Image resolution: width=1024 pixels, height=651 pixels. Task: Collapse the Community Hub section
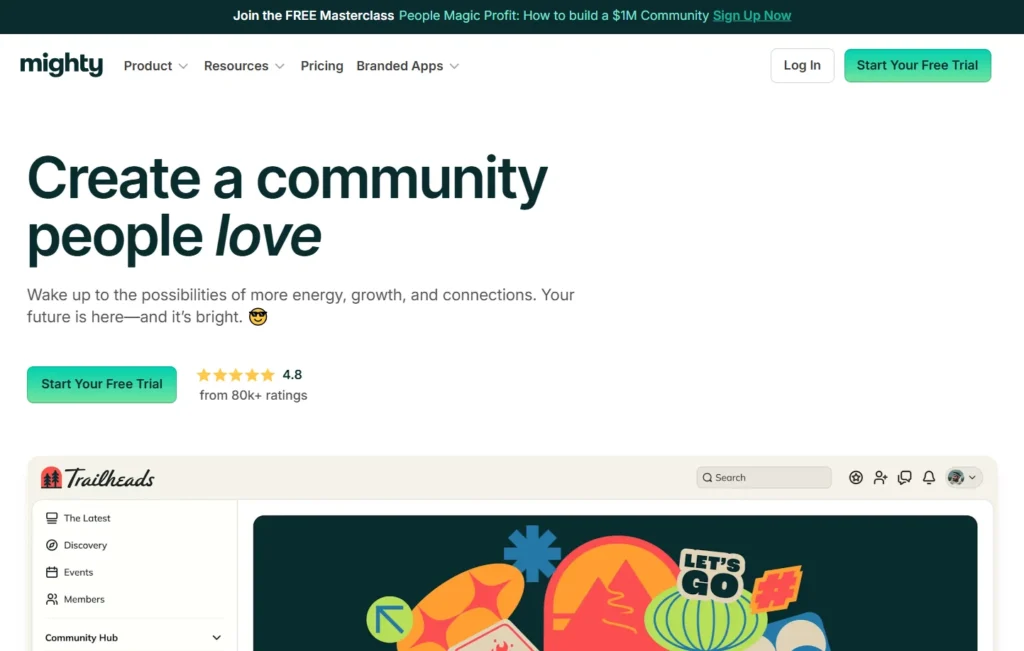tap(217, 638)
